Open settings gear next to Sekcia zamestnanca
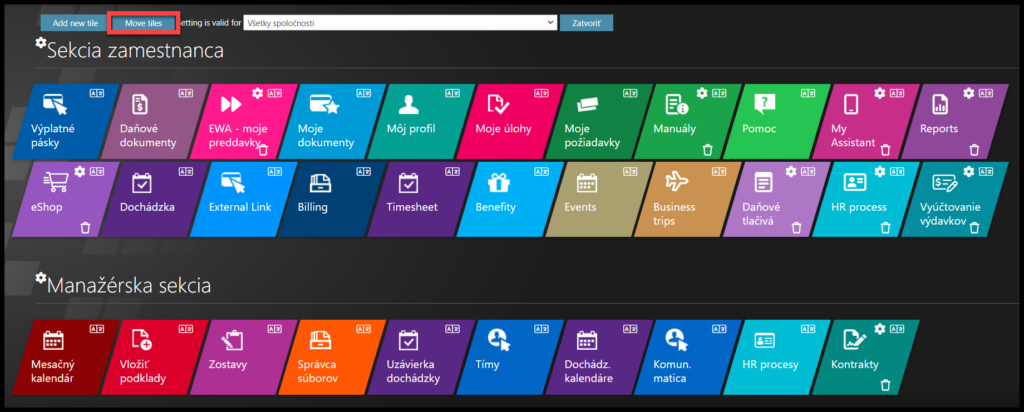Screen dimensions: 1024x412 coord(41,43)
